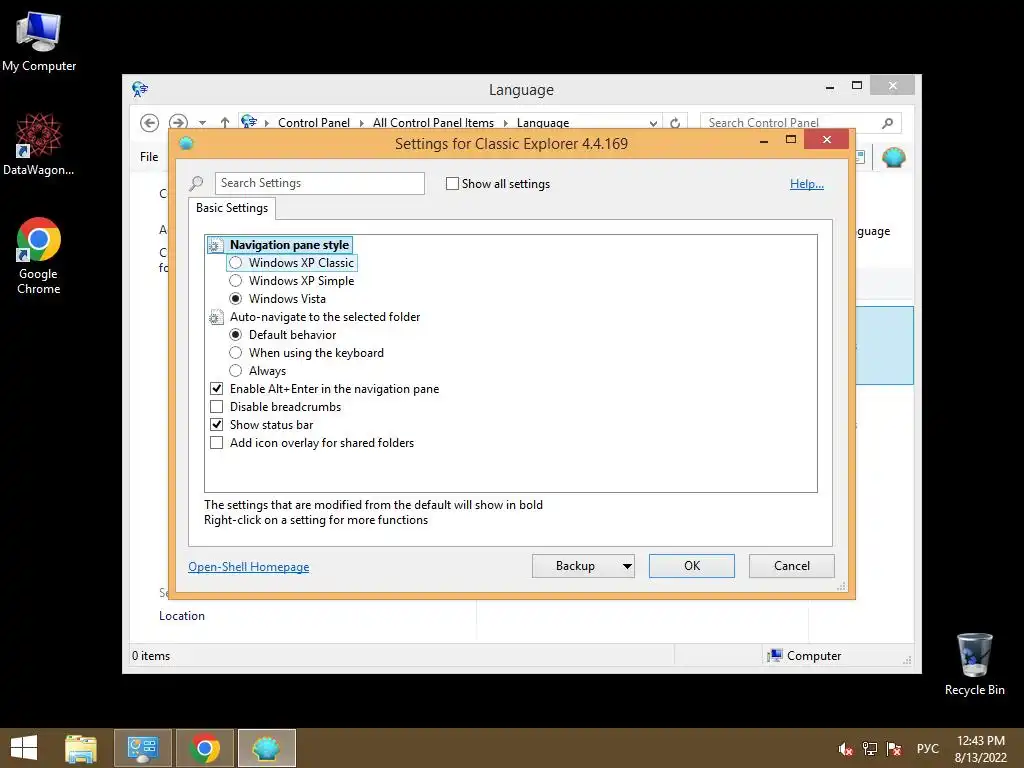The width and height of the screenshot is (1024, 768).
Task: Open the Recycle Bin on desktop
Action: [974, 664]
